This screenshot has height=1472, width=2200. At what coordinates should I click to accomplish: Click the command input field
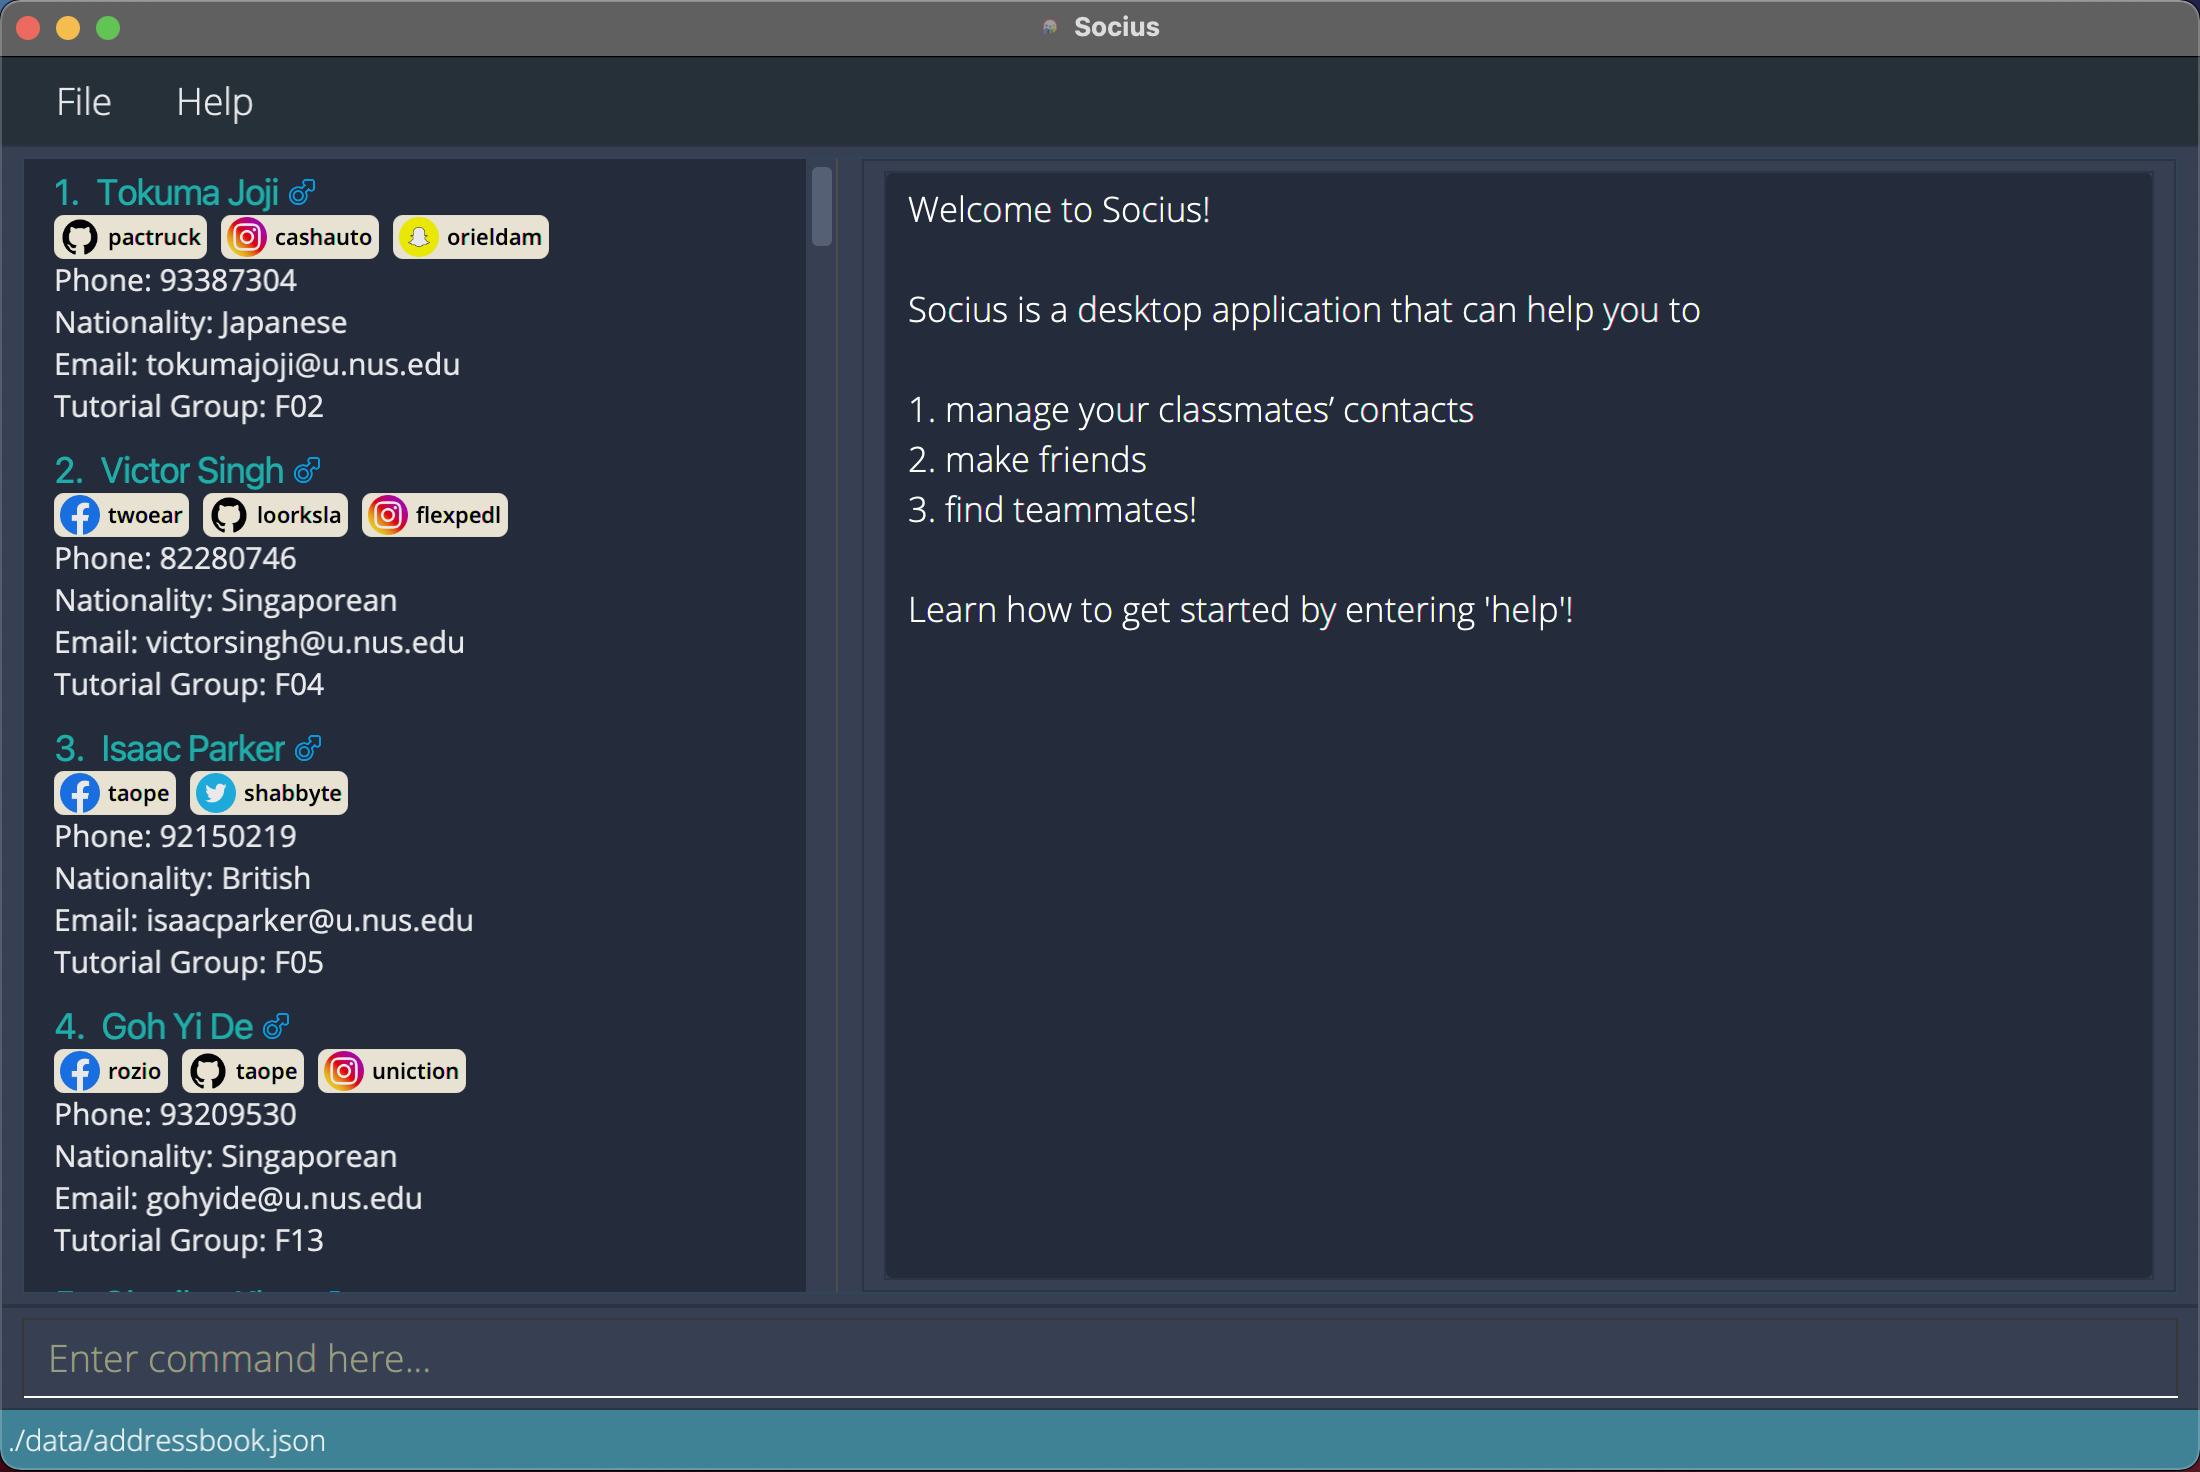pyautogui.click(x=1100, y=1358)
